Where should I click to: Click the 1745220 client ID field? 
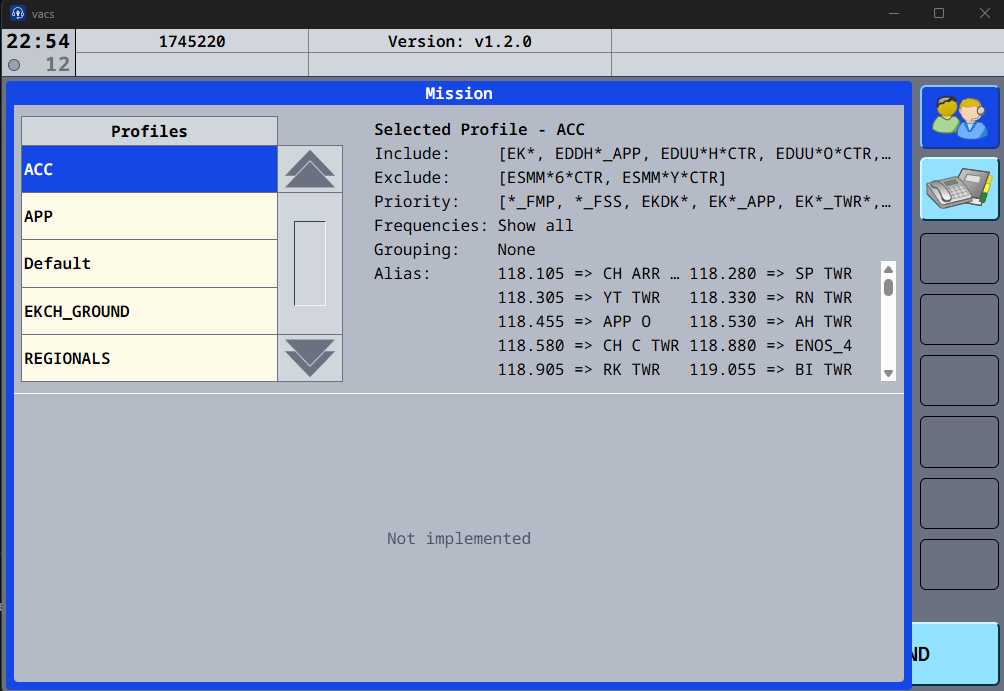[192, 42]
